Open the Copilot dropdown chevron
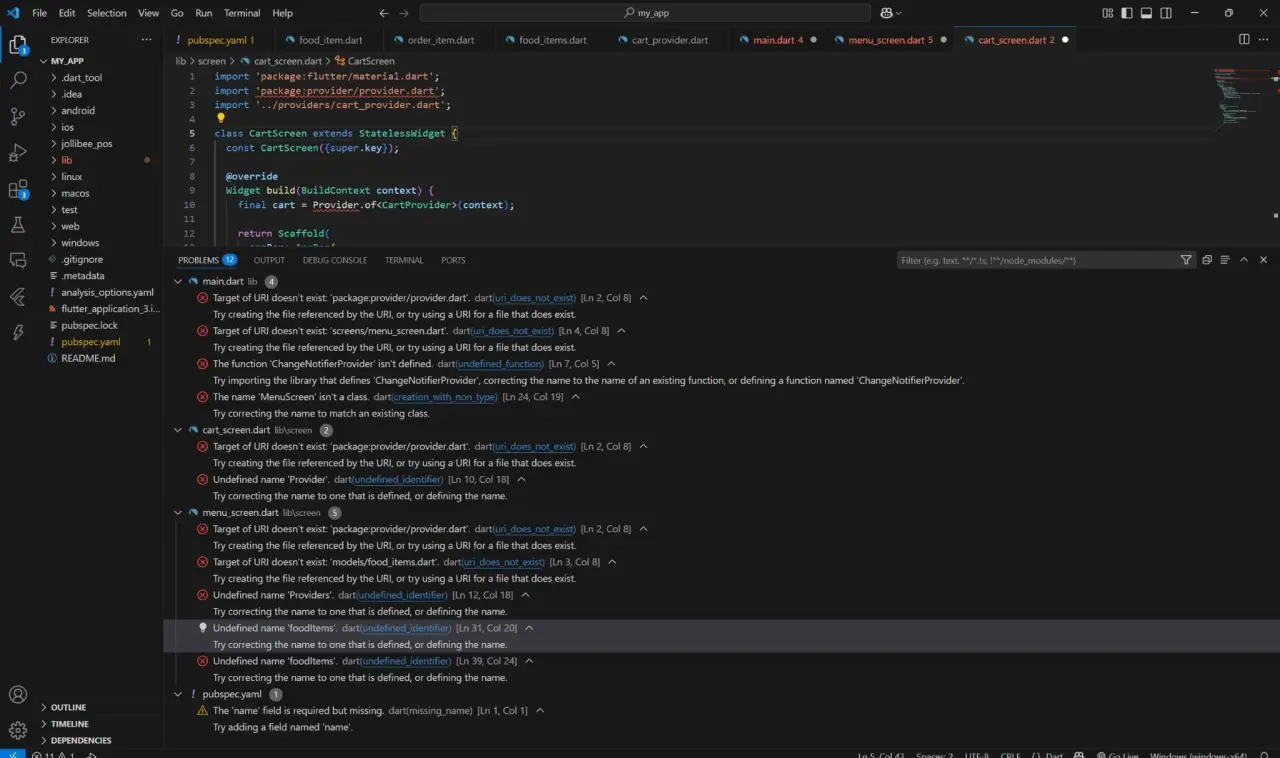Screen dimensions: 1280x758 click(x=898, y=13)
